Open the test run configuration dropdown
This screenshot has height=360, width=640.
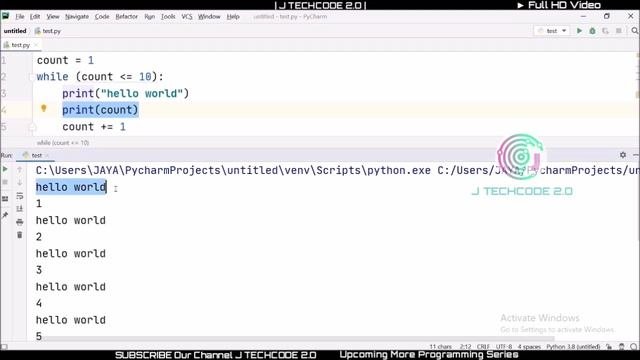tap(552, 31)
